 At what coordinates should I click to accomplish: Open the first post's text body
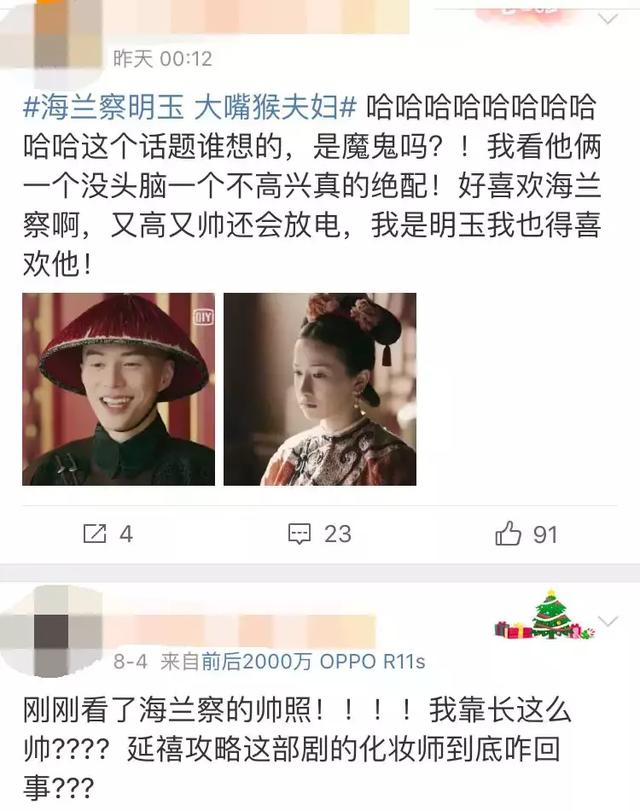click(x=312, y=186)
